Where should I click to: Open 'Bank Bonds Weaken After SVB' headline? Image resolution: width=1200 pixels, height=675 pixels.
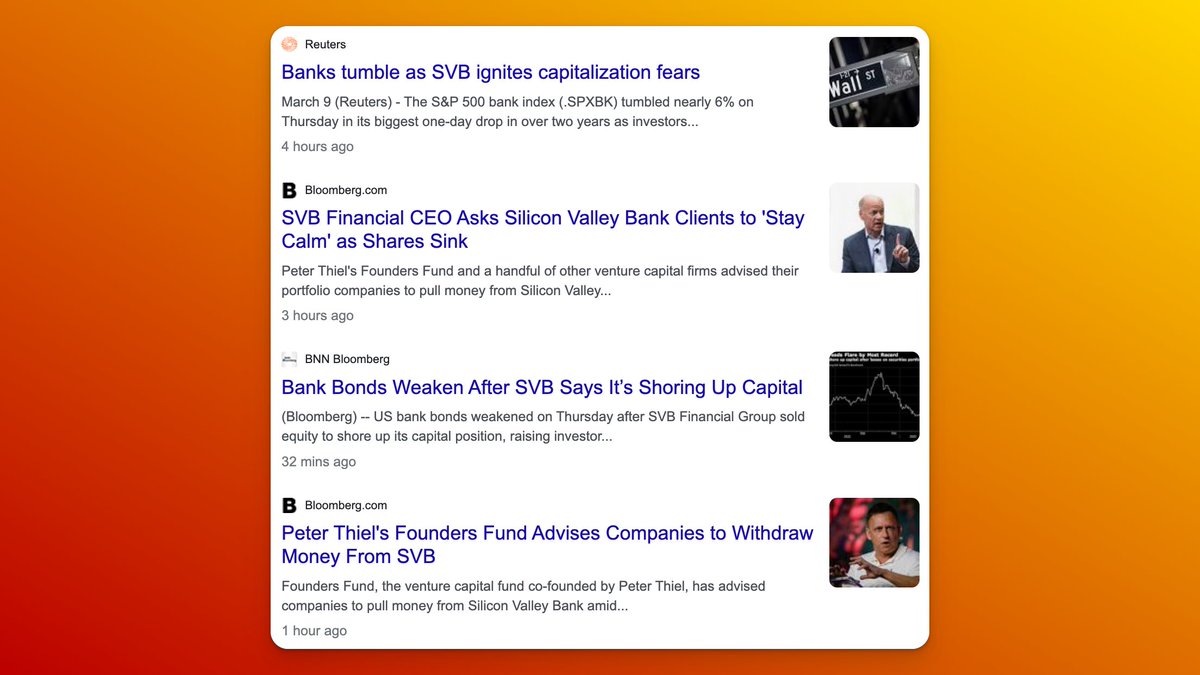[541, 387]
